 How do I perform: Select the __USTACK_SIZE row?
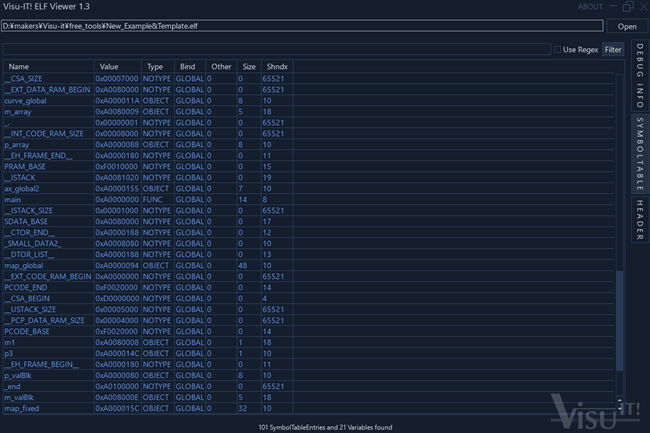click(x=308, y=309)
